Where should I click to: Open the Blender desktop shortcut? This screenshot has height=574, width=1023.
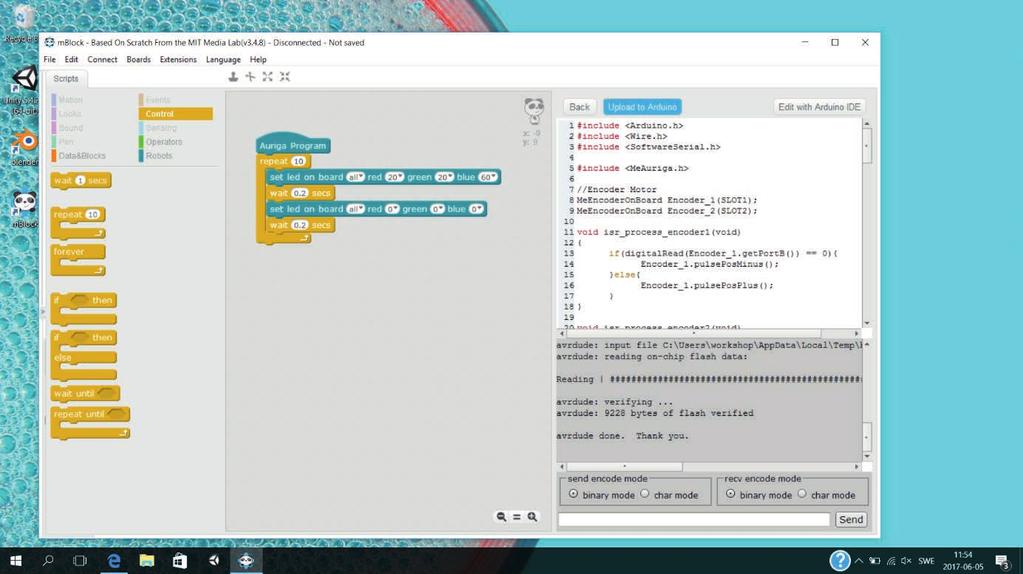pyautogui.click(x=25, y=147)
